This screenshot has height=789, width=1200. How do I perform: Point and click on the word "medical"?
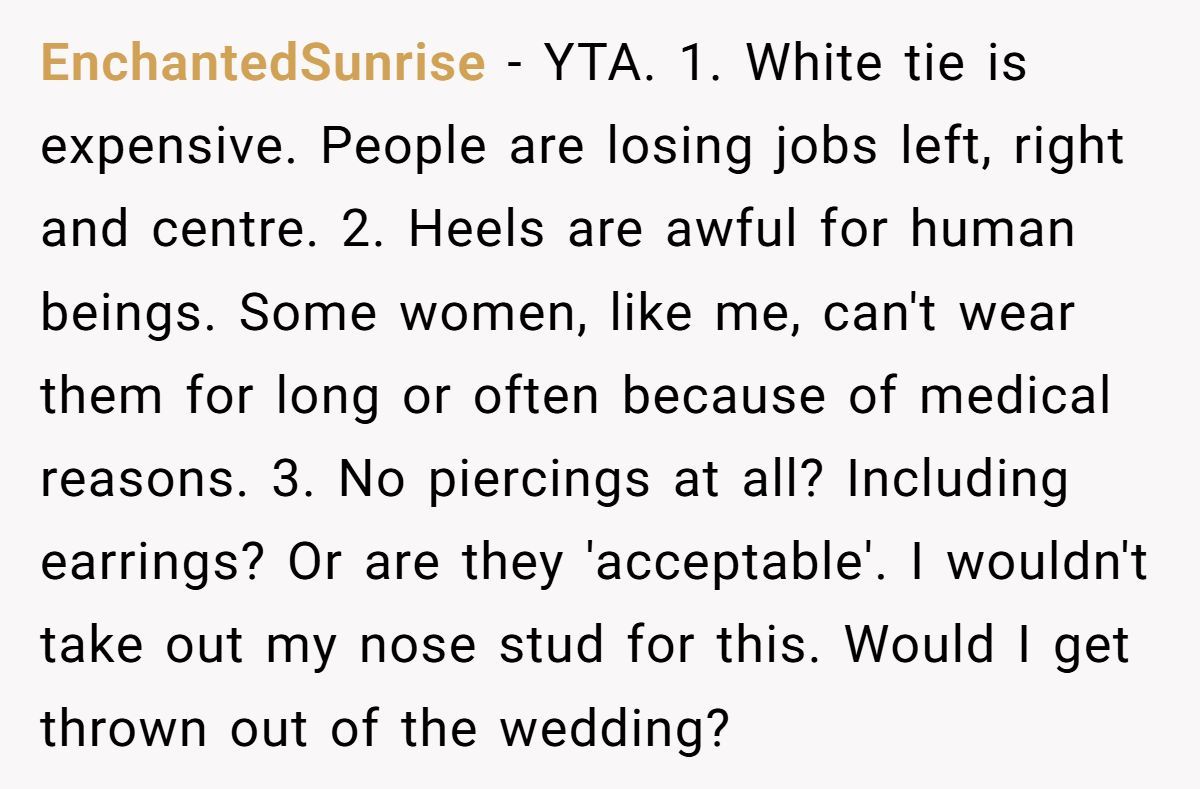pyautogui.click(x=1014, y=397)
